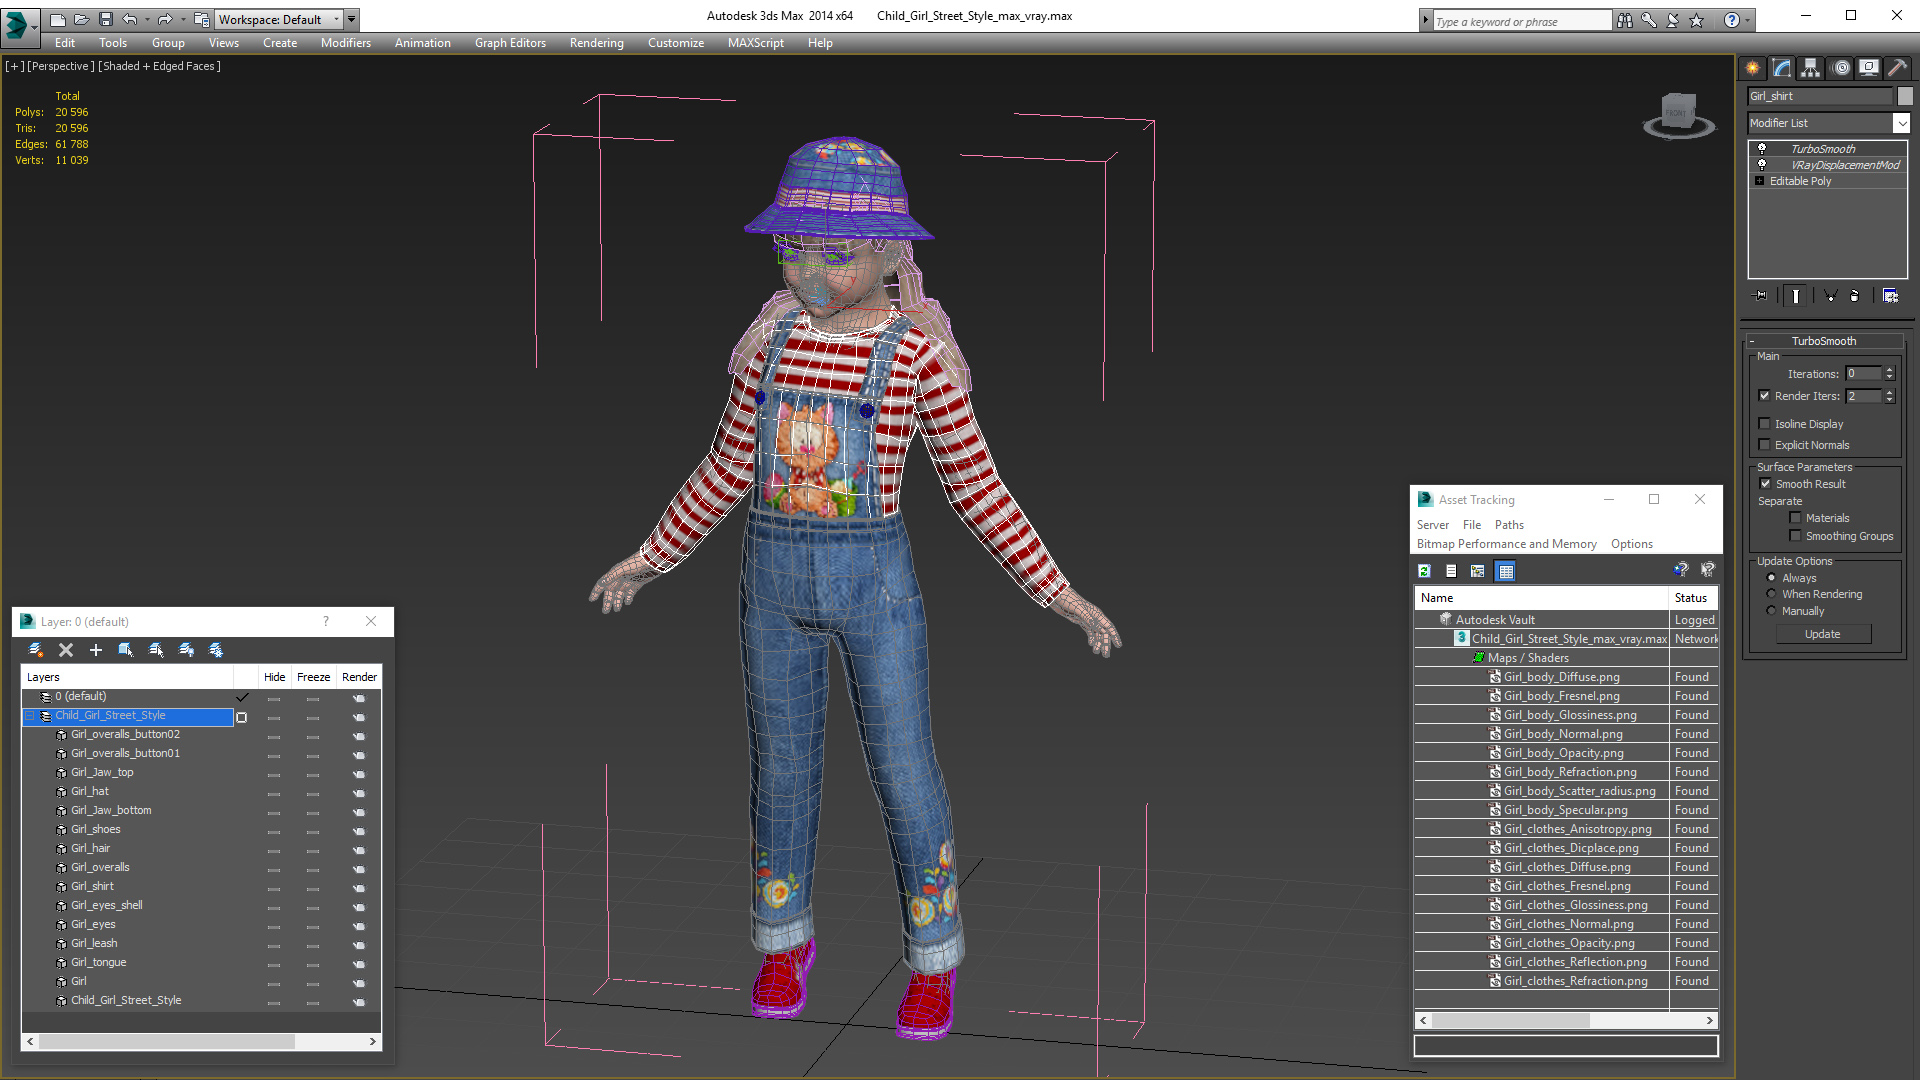Click Create New Layer icon in Layer dialog

click(36, 650)
